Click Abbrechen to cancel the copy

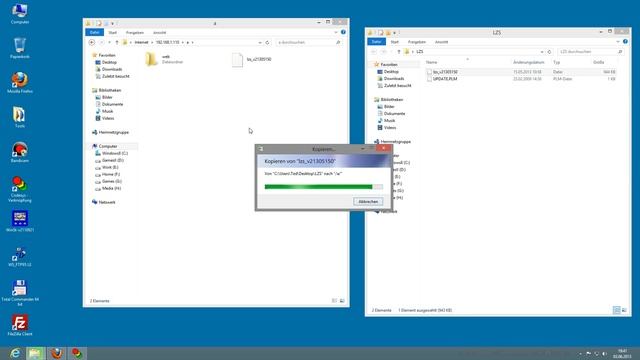(x=368, y=202)
